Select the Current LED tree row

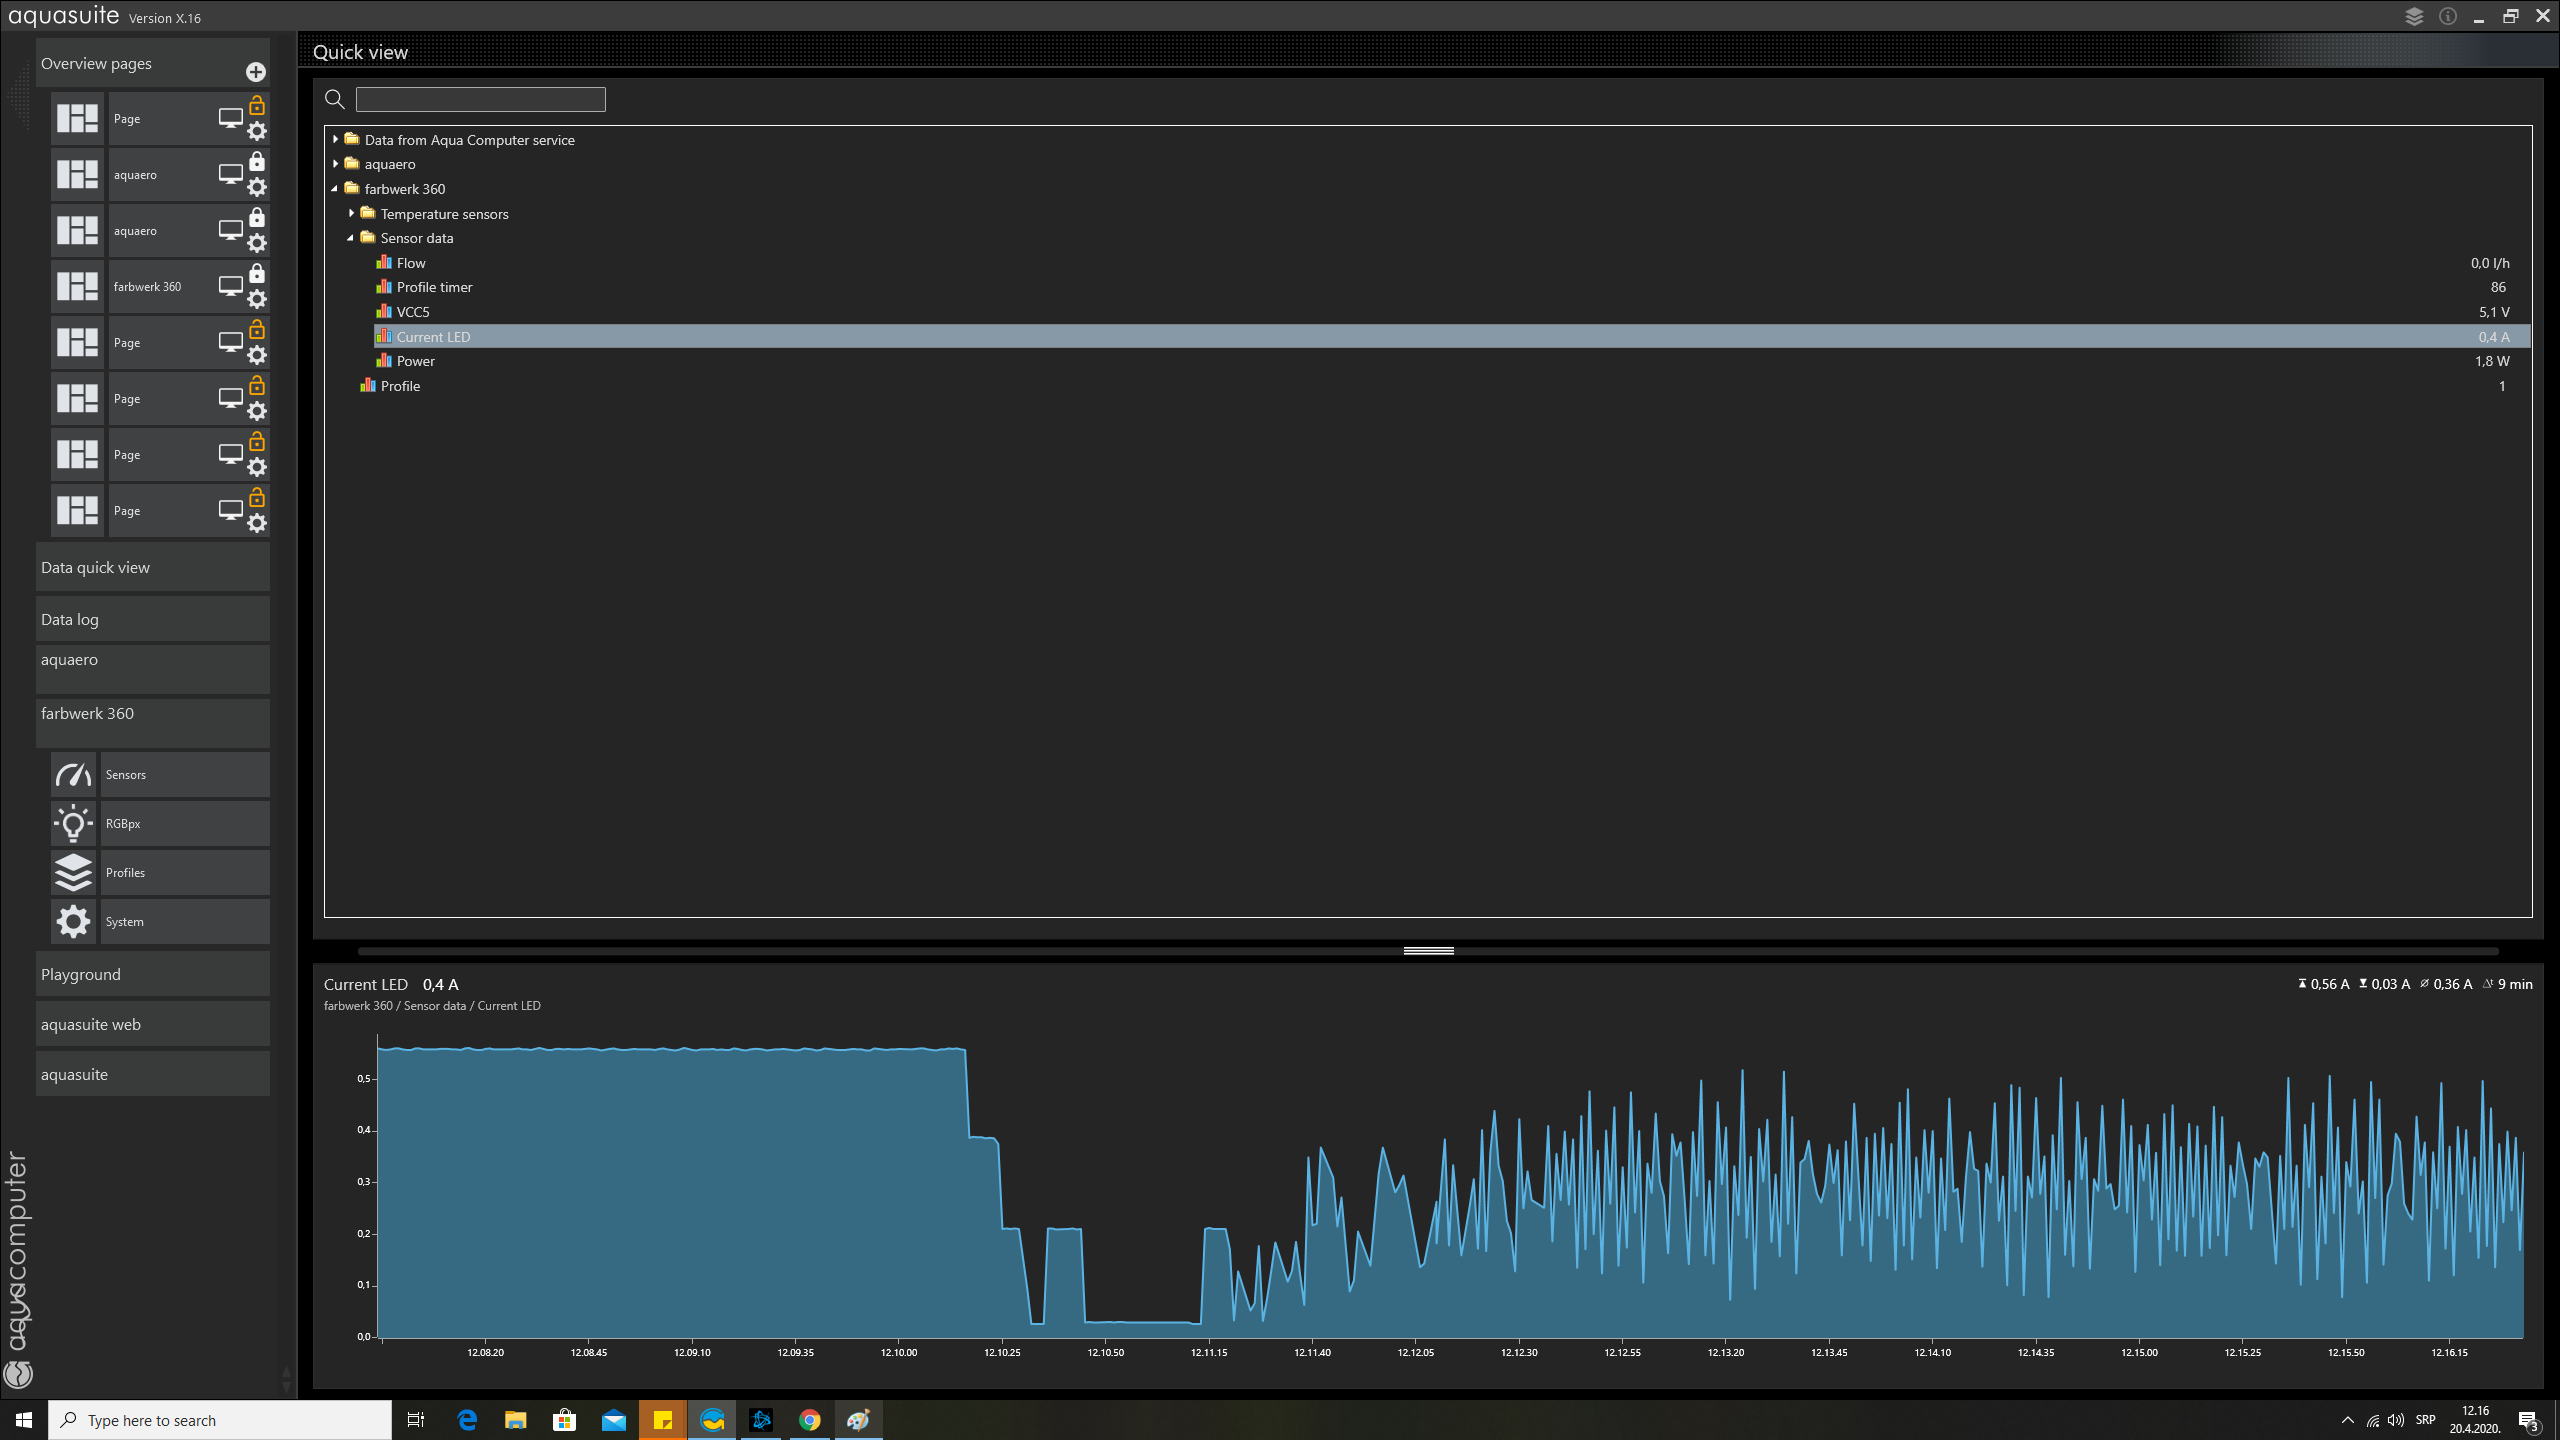coord(1452,337)
